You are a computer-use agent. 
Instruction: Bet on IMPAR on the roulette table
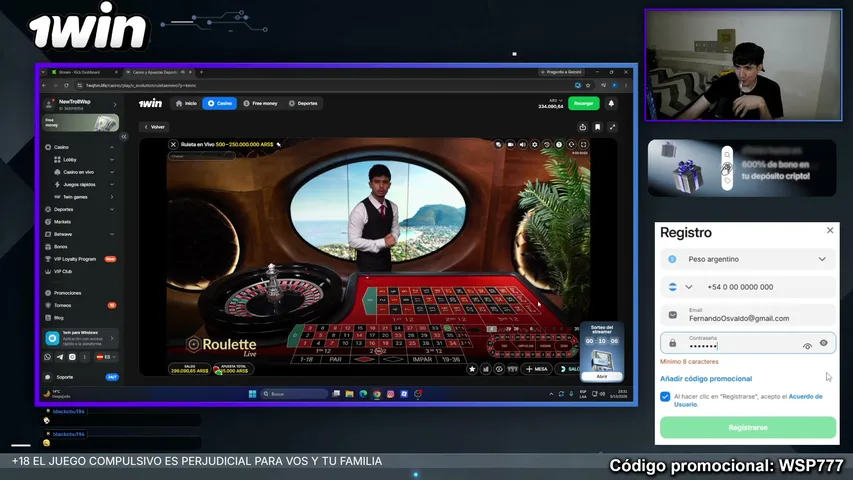(422, 360)
